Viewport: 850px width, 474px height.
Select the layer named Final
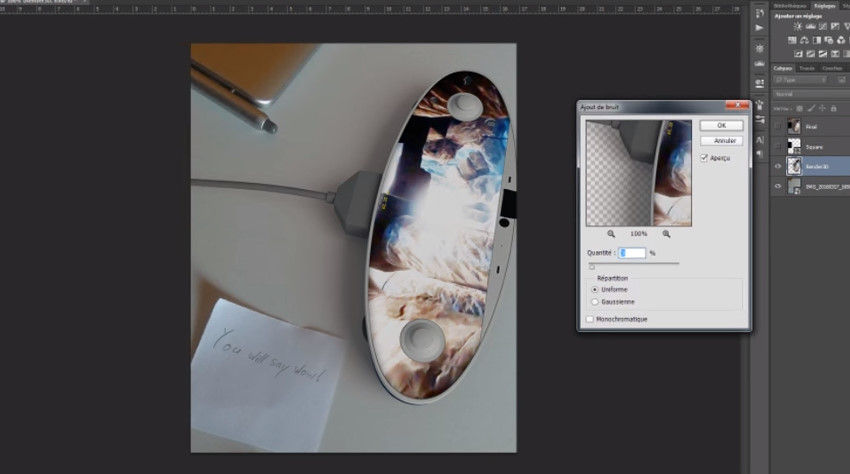(x=811, y=127)
